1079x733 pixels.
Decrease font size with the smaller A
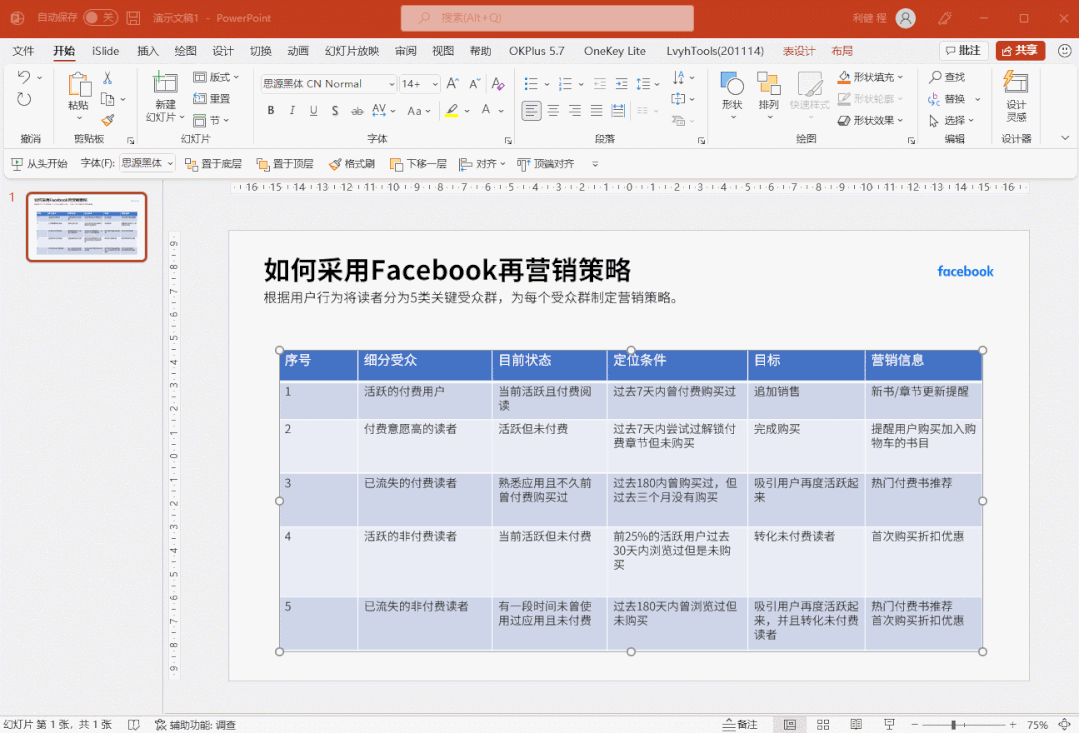[475, 83]
